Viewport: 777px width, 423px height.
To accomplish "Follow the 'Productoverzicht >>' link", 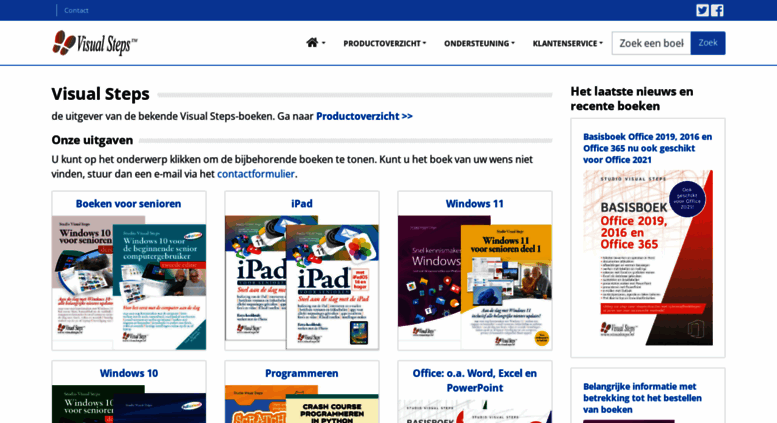I will tap(364, 116).
